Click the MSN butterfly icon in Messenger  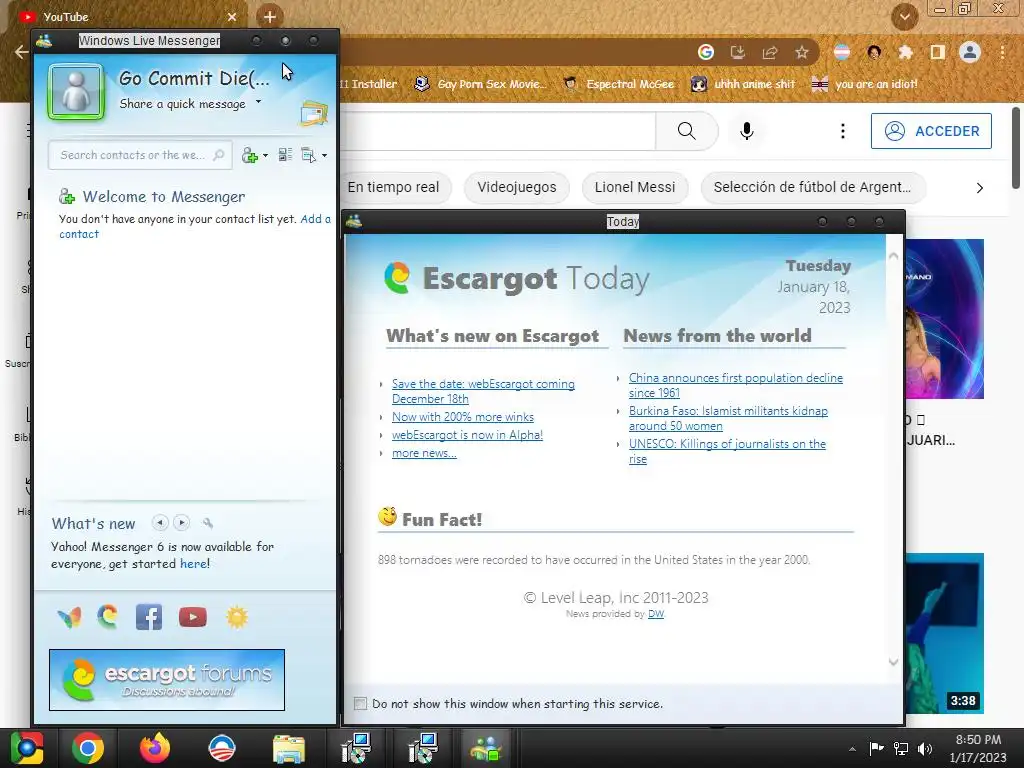pos(70,617)
